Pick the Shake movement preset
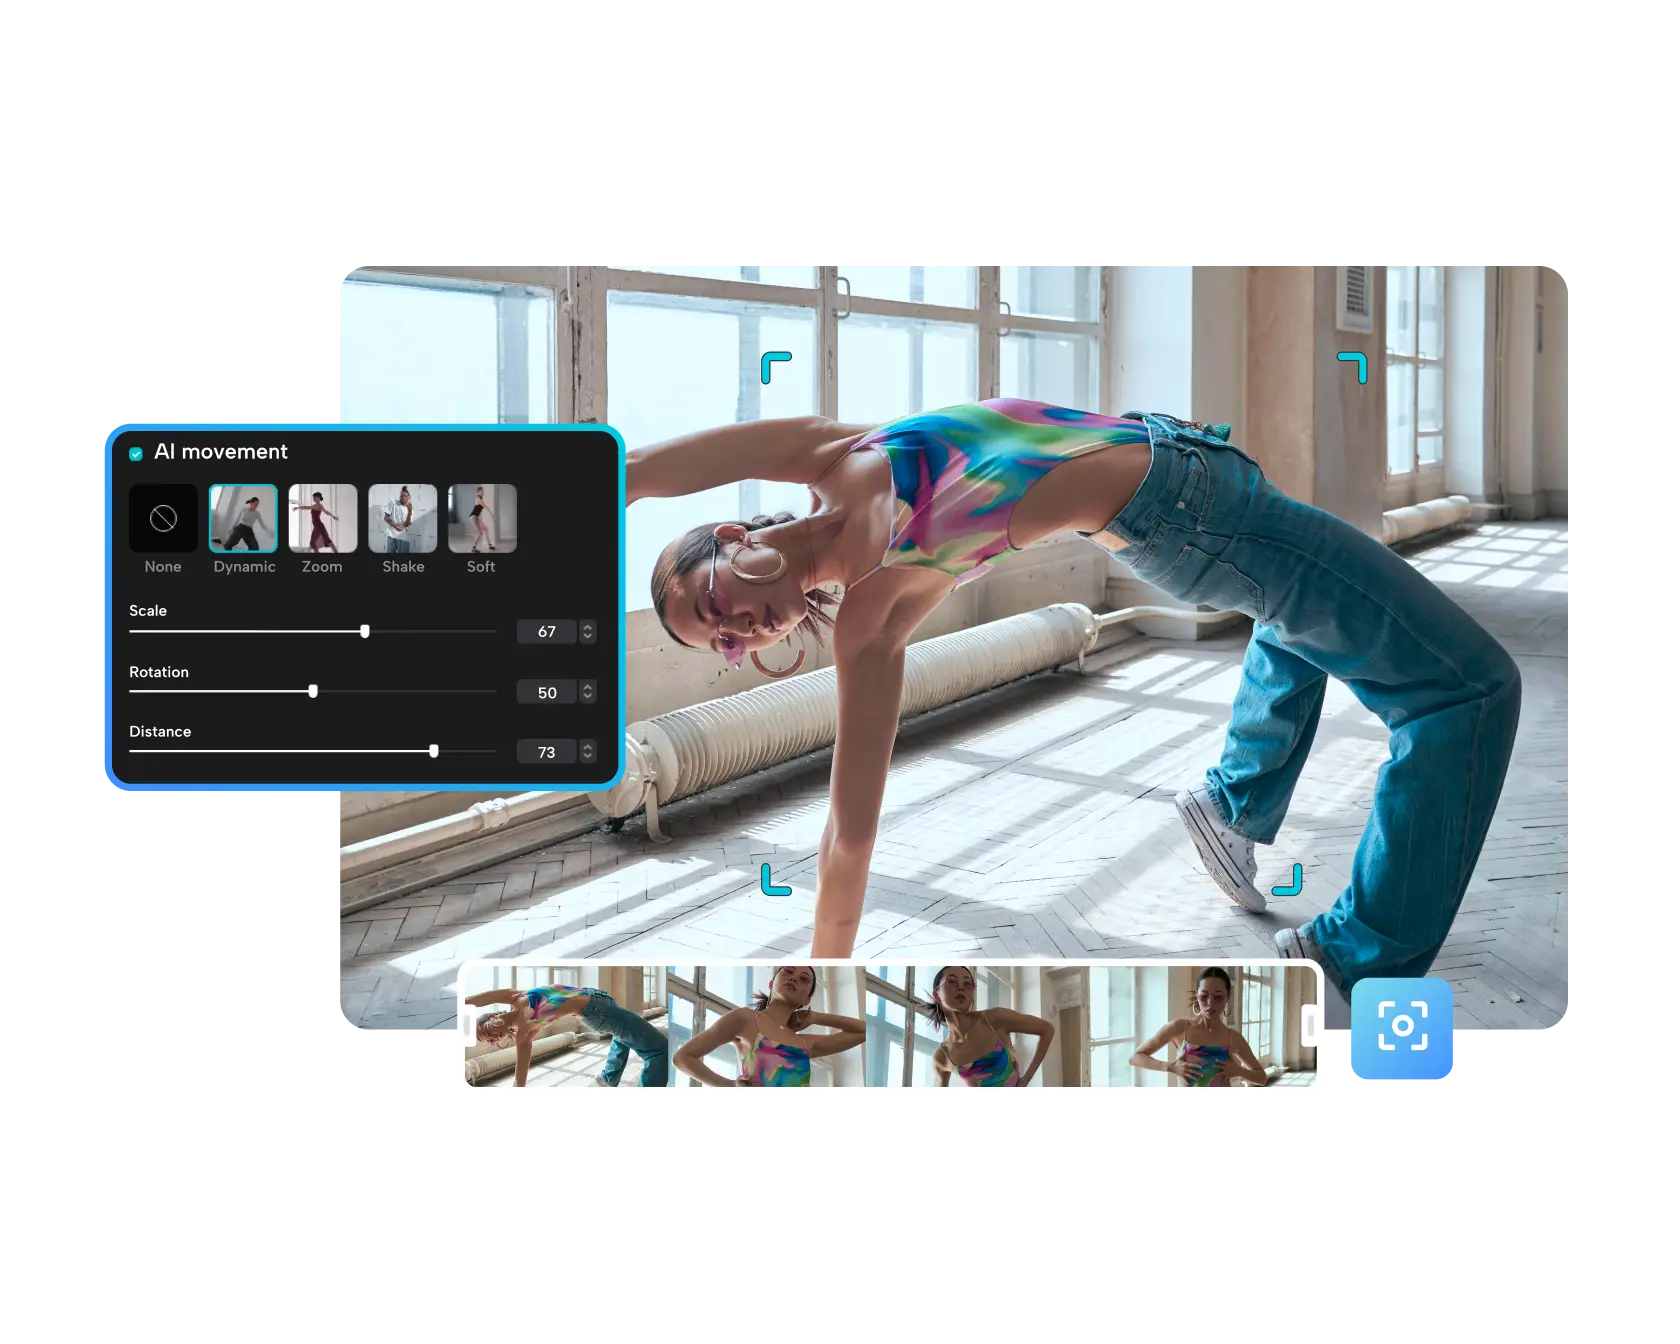This screenshot has height=1344, width=1680. click(x=402, y=518)
